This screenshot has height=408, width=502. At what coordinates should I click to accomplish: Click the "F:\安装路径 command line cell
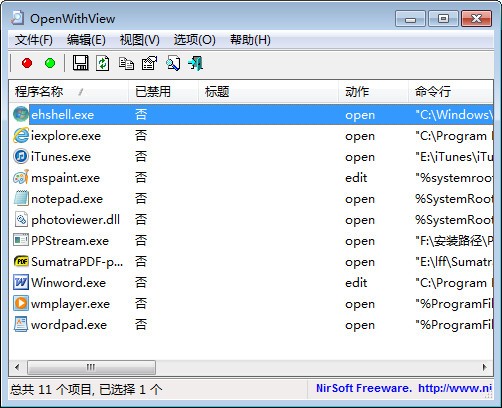pyautogui.click(x=454, y=240)
